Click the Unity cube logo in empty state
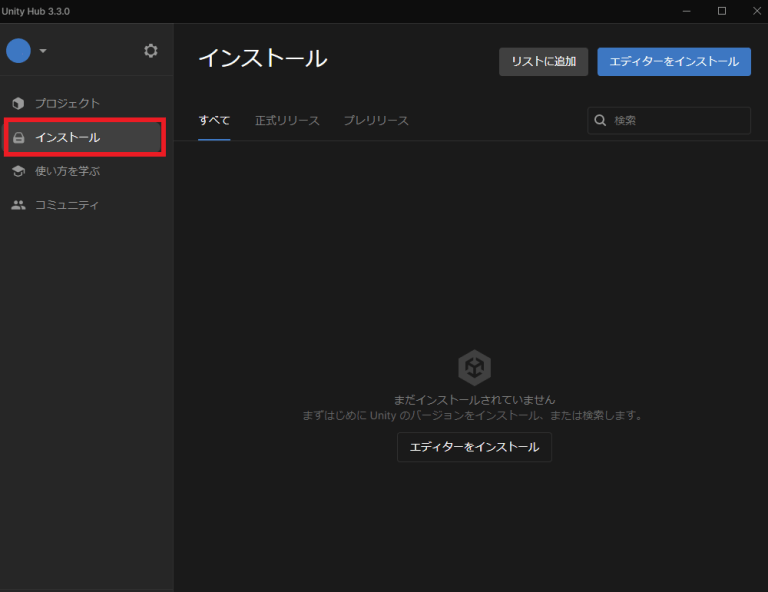Screen dimensions: 768x592 tap(474, 367)
